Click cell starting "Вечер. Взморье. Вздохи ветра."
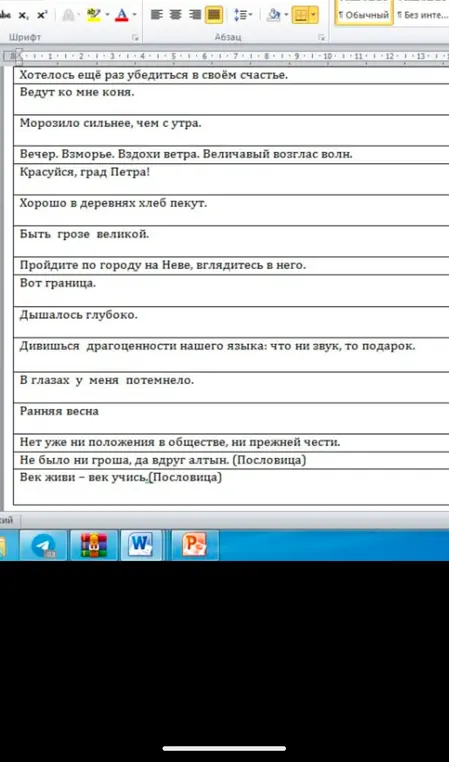 click(231, 155)
